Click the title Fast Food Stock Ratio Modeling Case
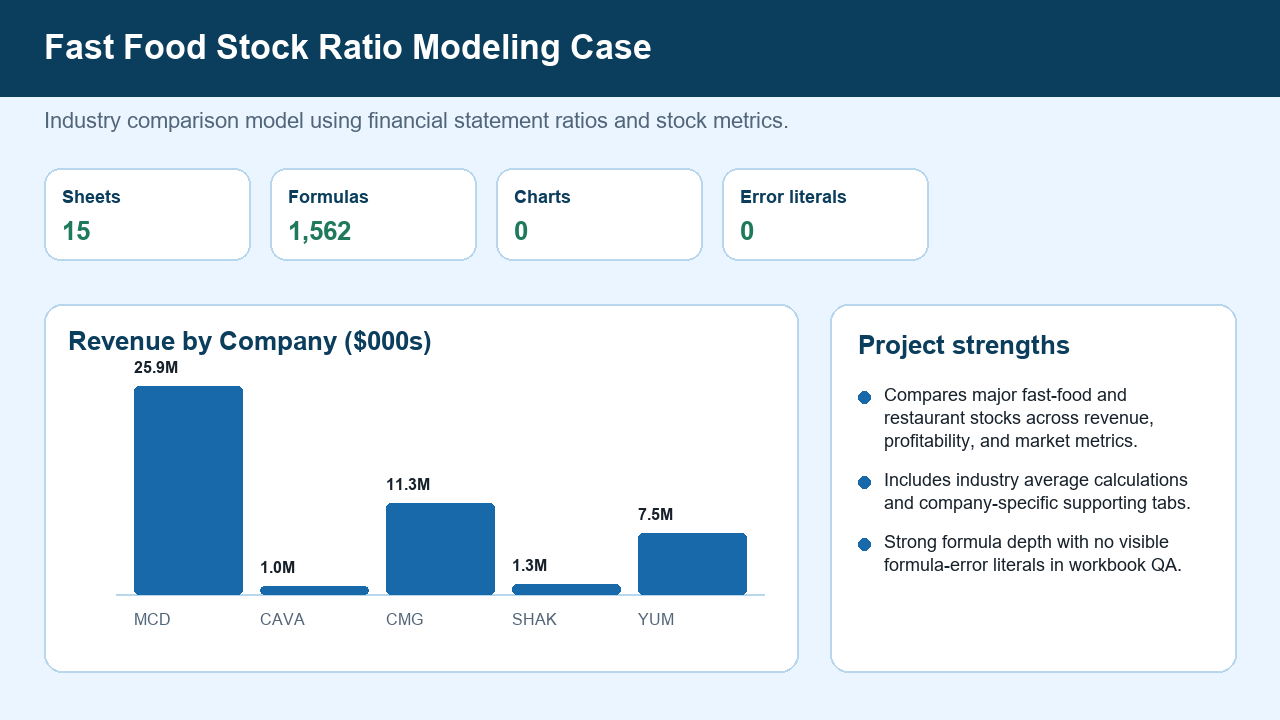1280x720 pixels. coord(348,48)
